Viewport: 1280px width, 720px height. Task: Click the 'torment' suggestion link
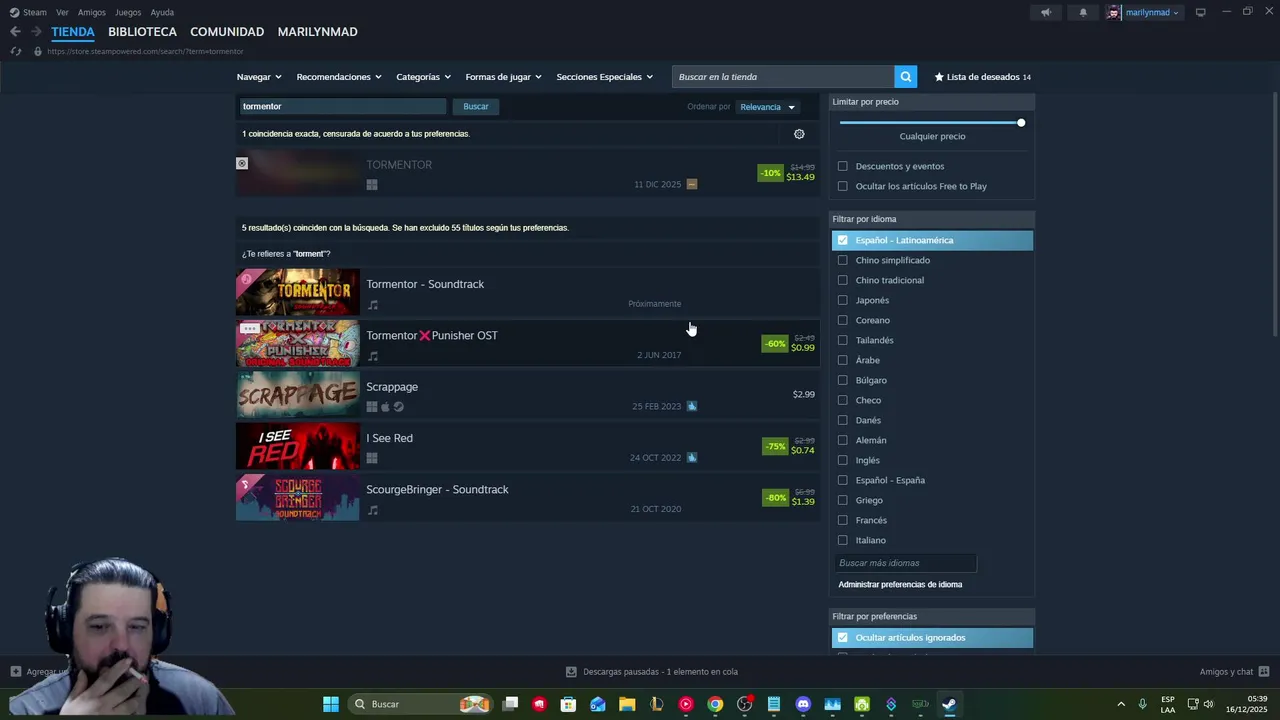309,254
